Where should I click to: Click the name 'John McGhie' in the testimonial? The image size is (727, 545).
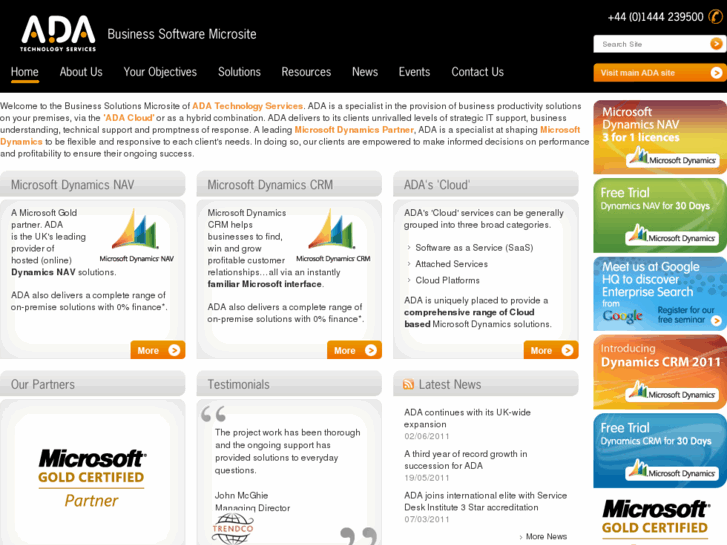(x=241, y=495)
